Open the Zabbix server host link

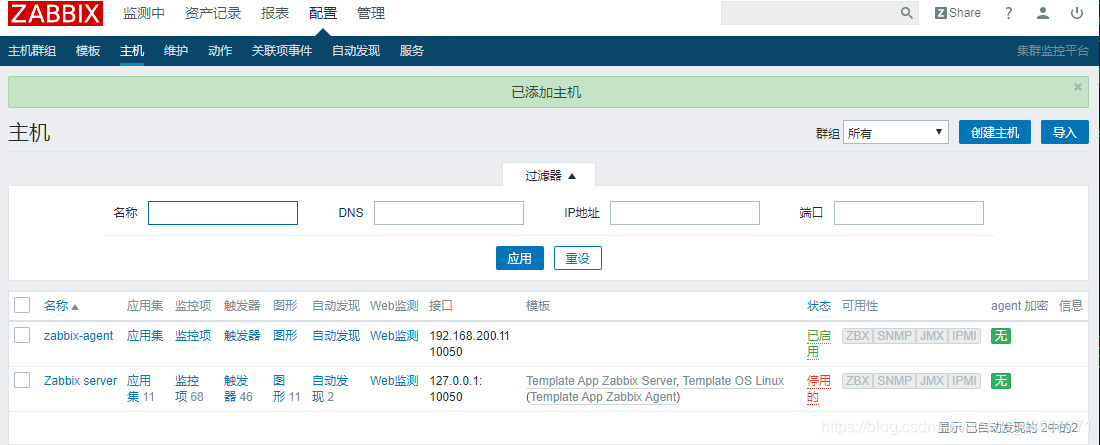point(81,380)
